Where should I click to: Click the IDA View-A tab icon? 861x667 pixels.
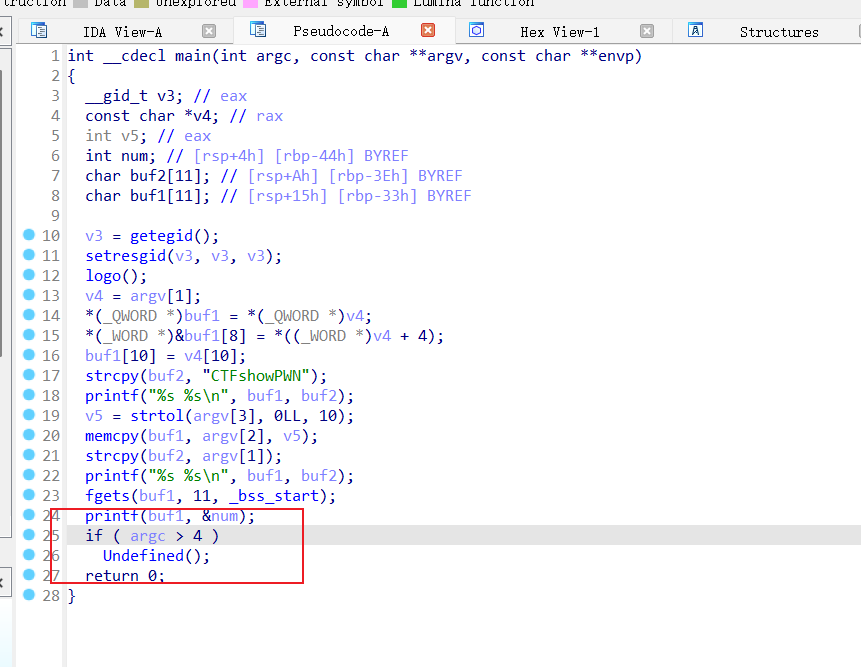click(x=40, y=31)
